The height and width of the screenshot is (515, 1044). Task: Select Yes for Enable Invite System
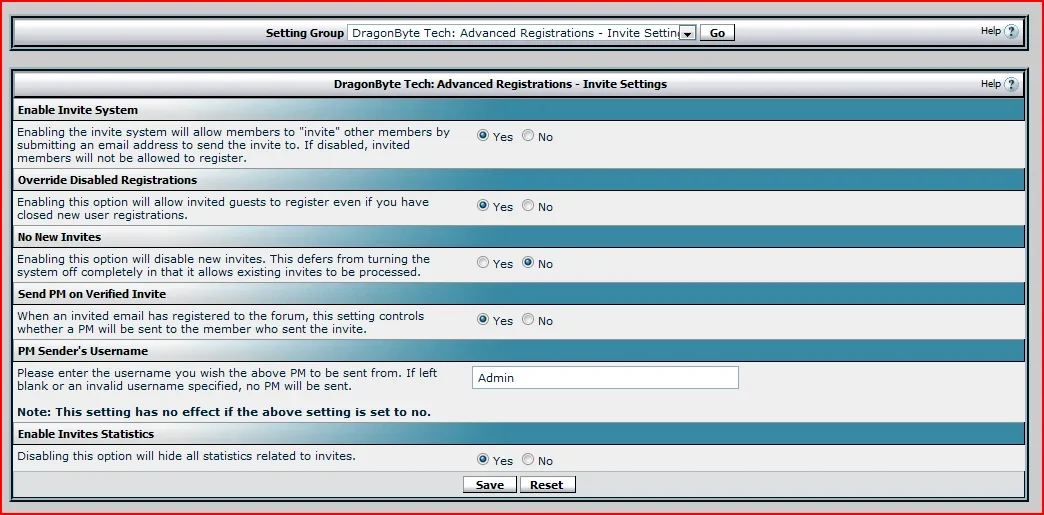pyautogui.click(x=483, y=136)
